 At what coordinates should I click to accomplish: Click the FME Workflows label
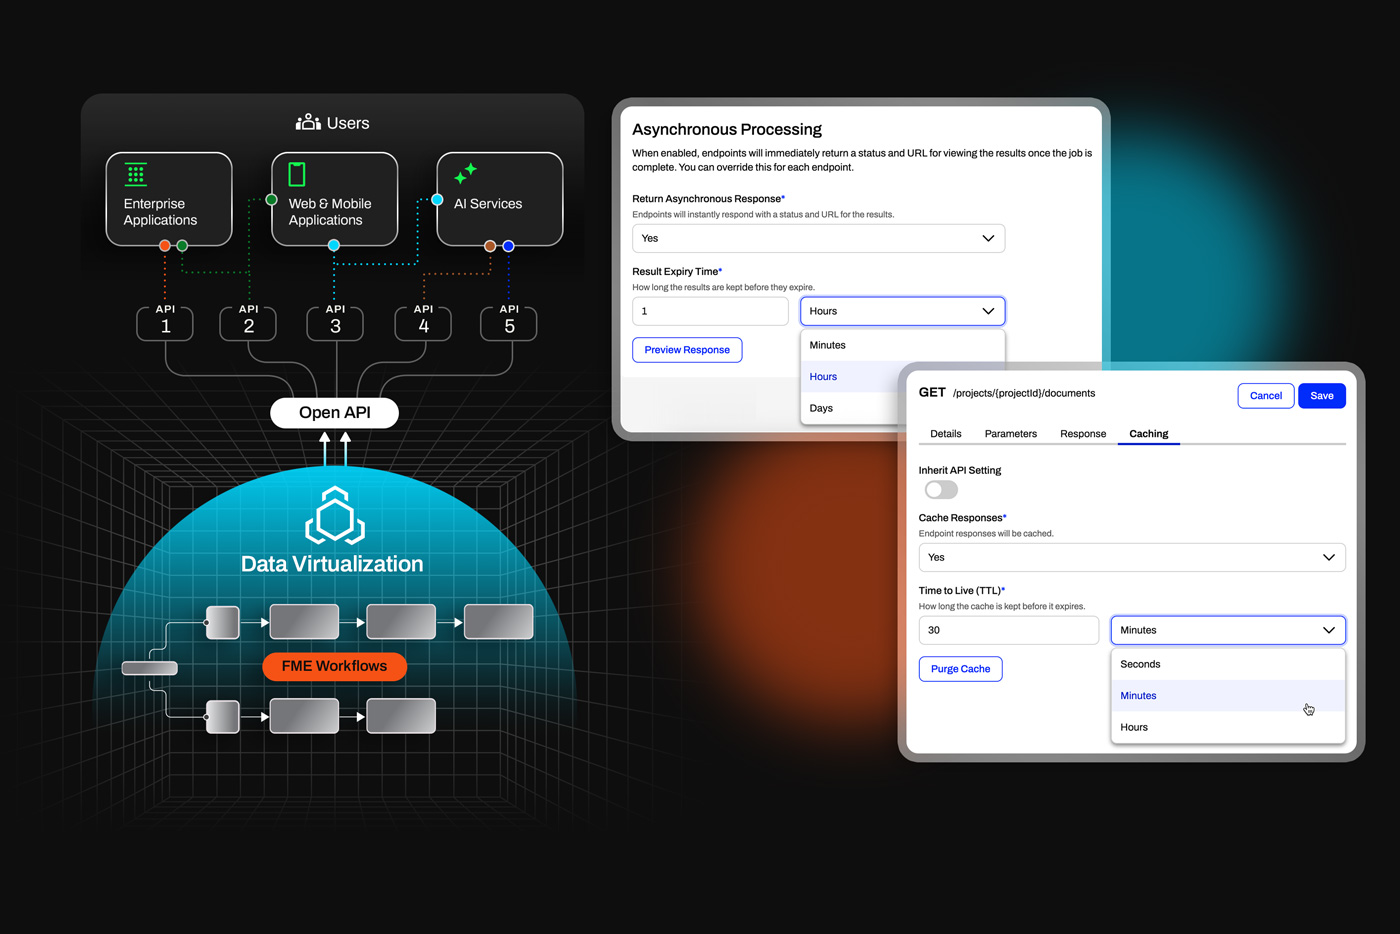pos(334,666)
